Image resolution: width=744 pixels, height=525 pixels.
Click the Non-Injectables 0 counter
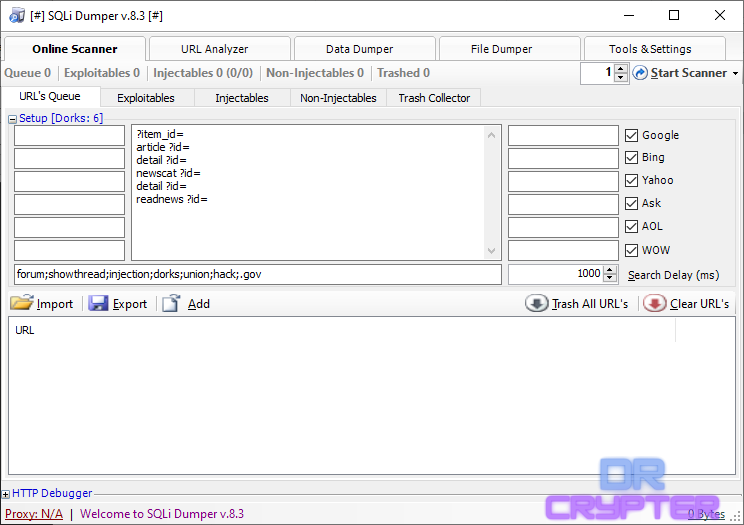click(315, 73)
